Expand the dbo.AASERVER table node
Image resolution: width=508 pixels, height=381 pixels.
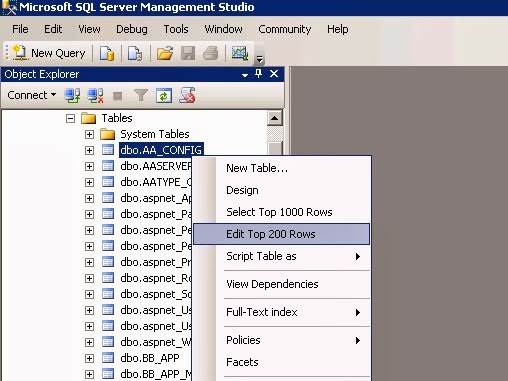point(89,166)
